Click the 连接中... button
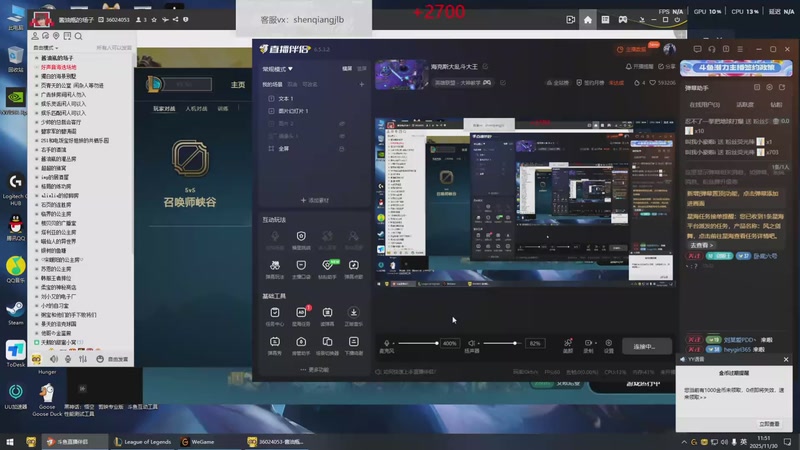Screen dimensions: 800x450 [x=646, y=346]
